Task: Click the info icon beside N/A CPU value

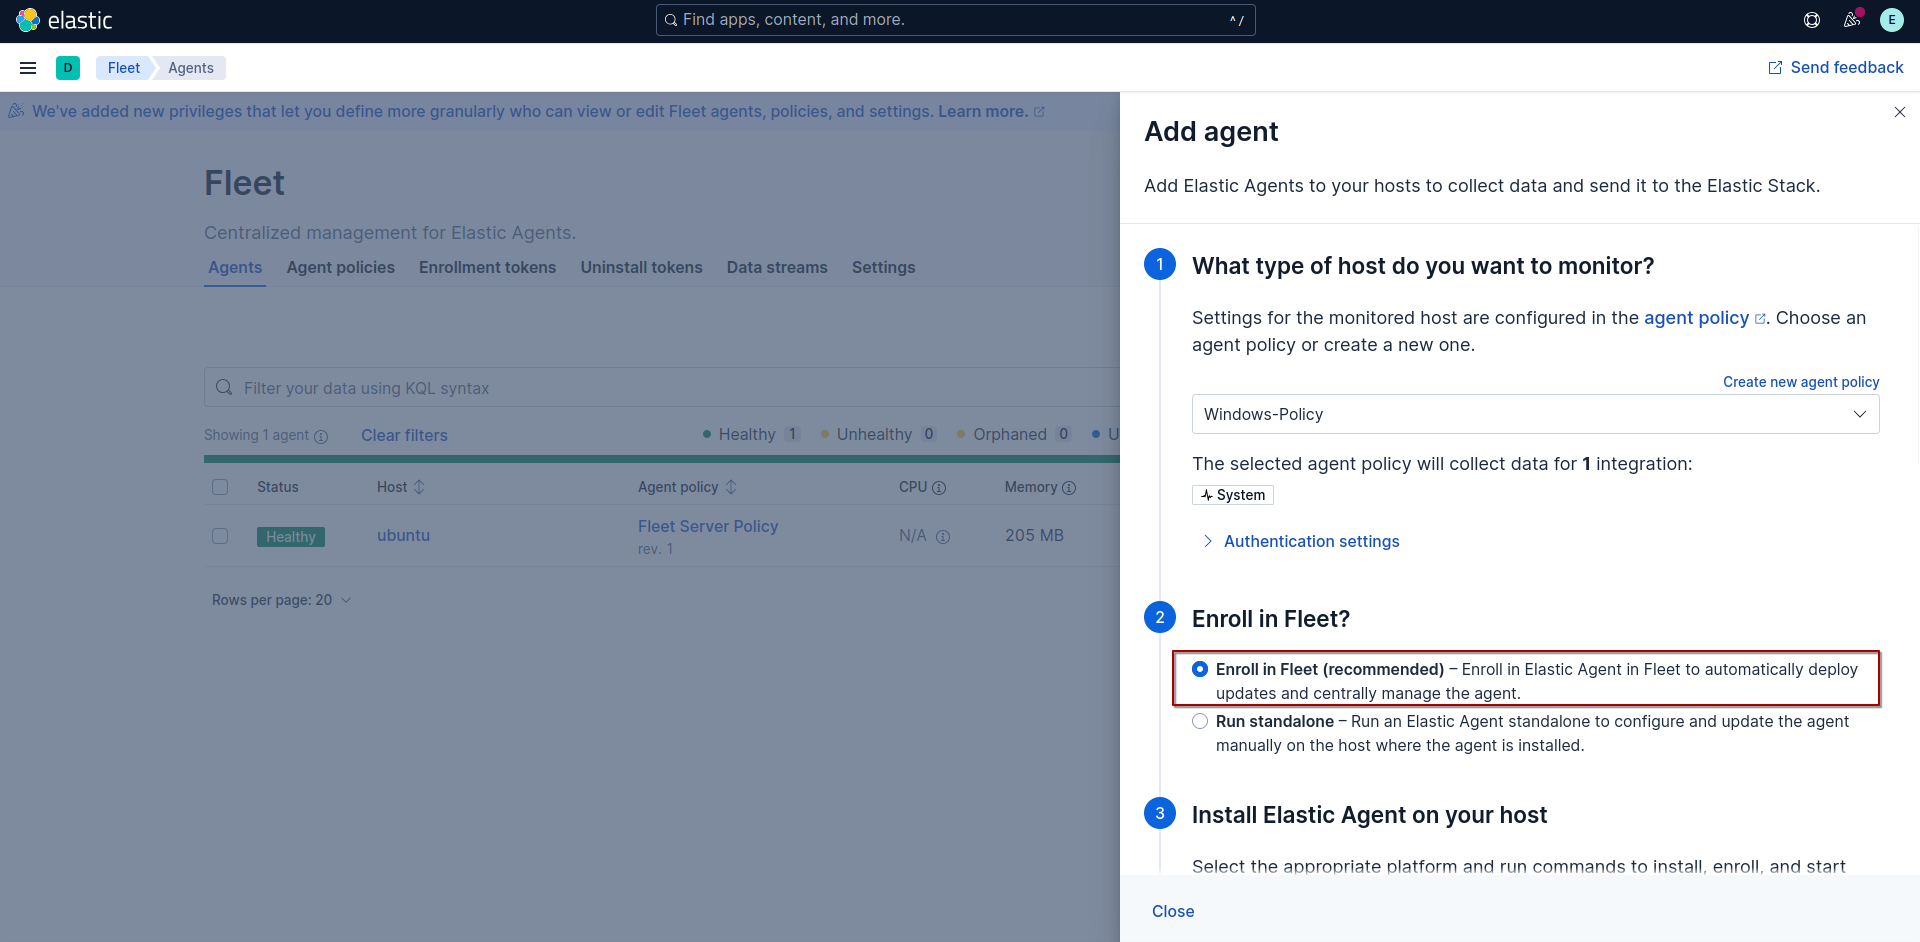Action: (943, 537)
